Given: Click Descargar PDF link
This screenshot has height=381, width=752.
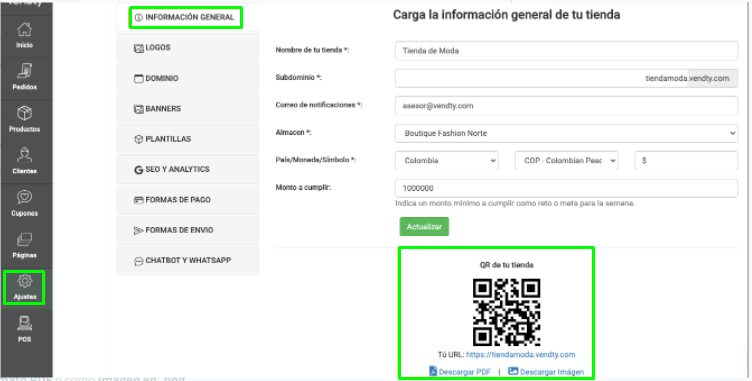Looking at the screenshot, I should click(x=465, y=372).
